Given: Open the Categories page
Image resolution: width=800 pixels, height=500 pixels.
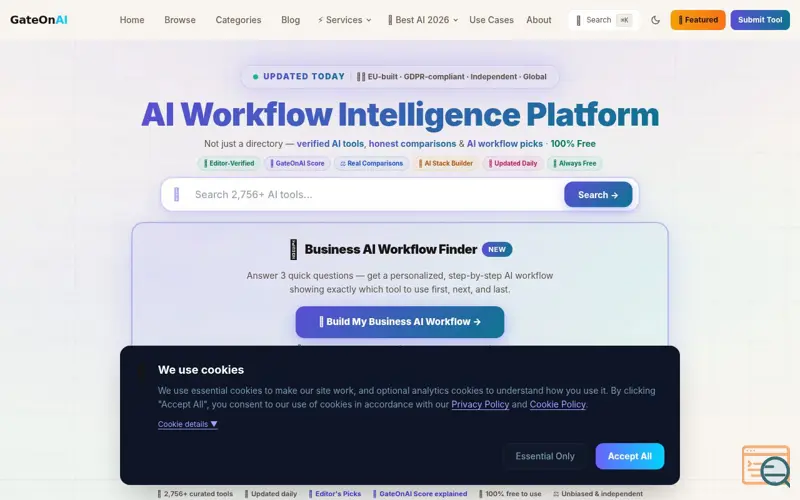Looking at the screenshot, I should point(238,20).
